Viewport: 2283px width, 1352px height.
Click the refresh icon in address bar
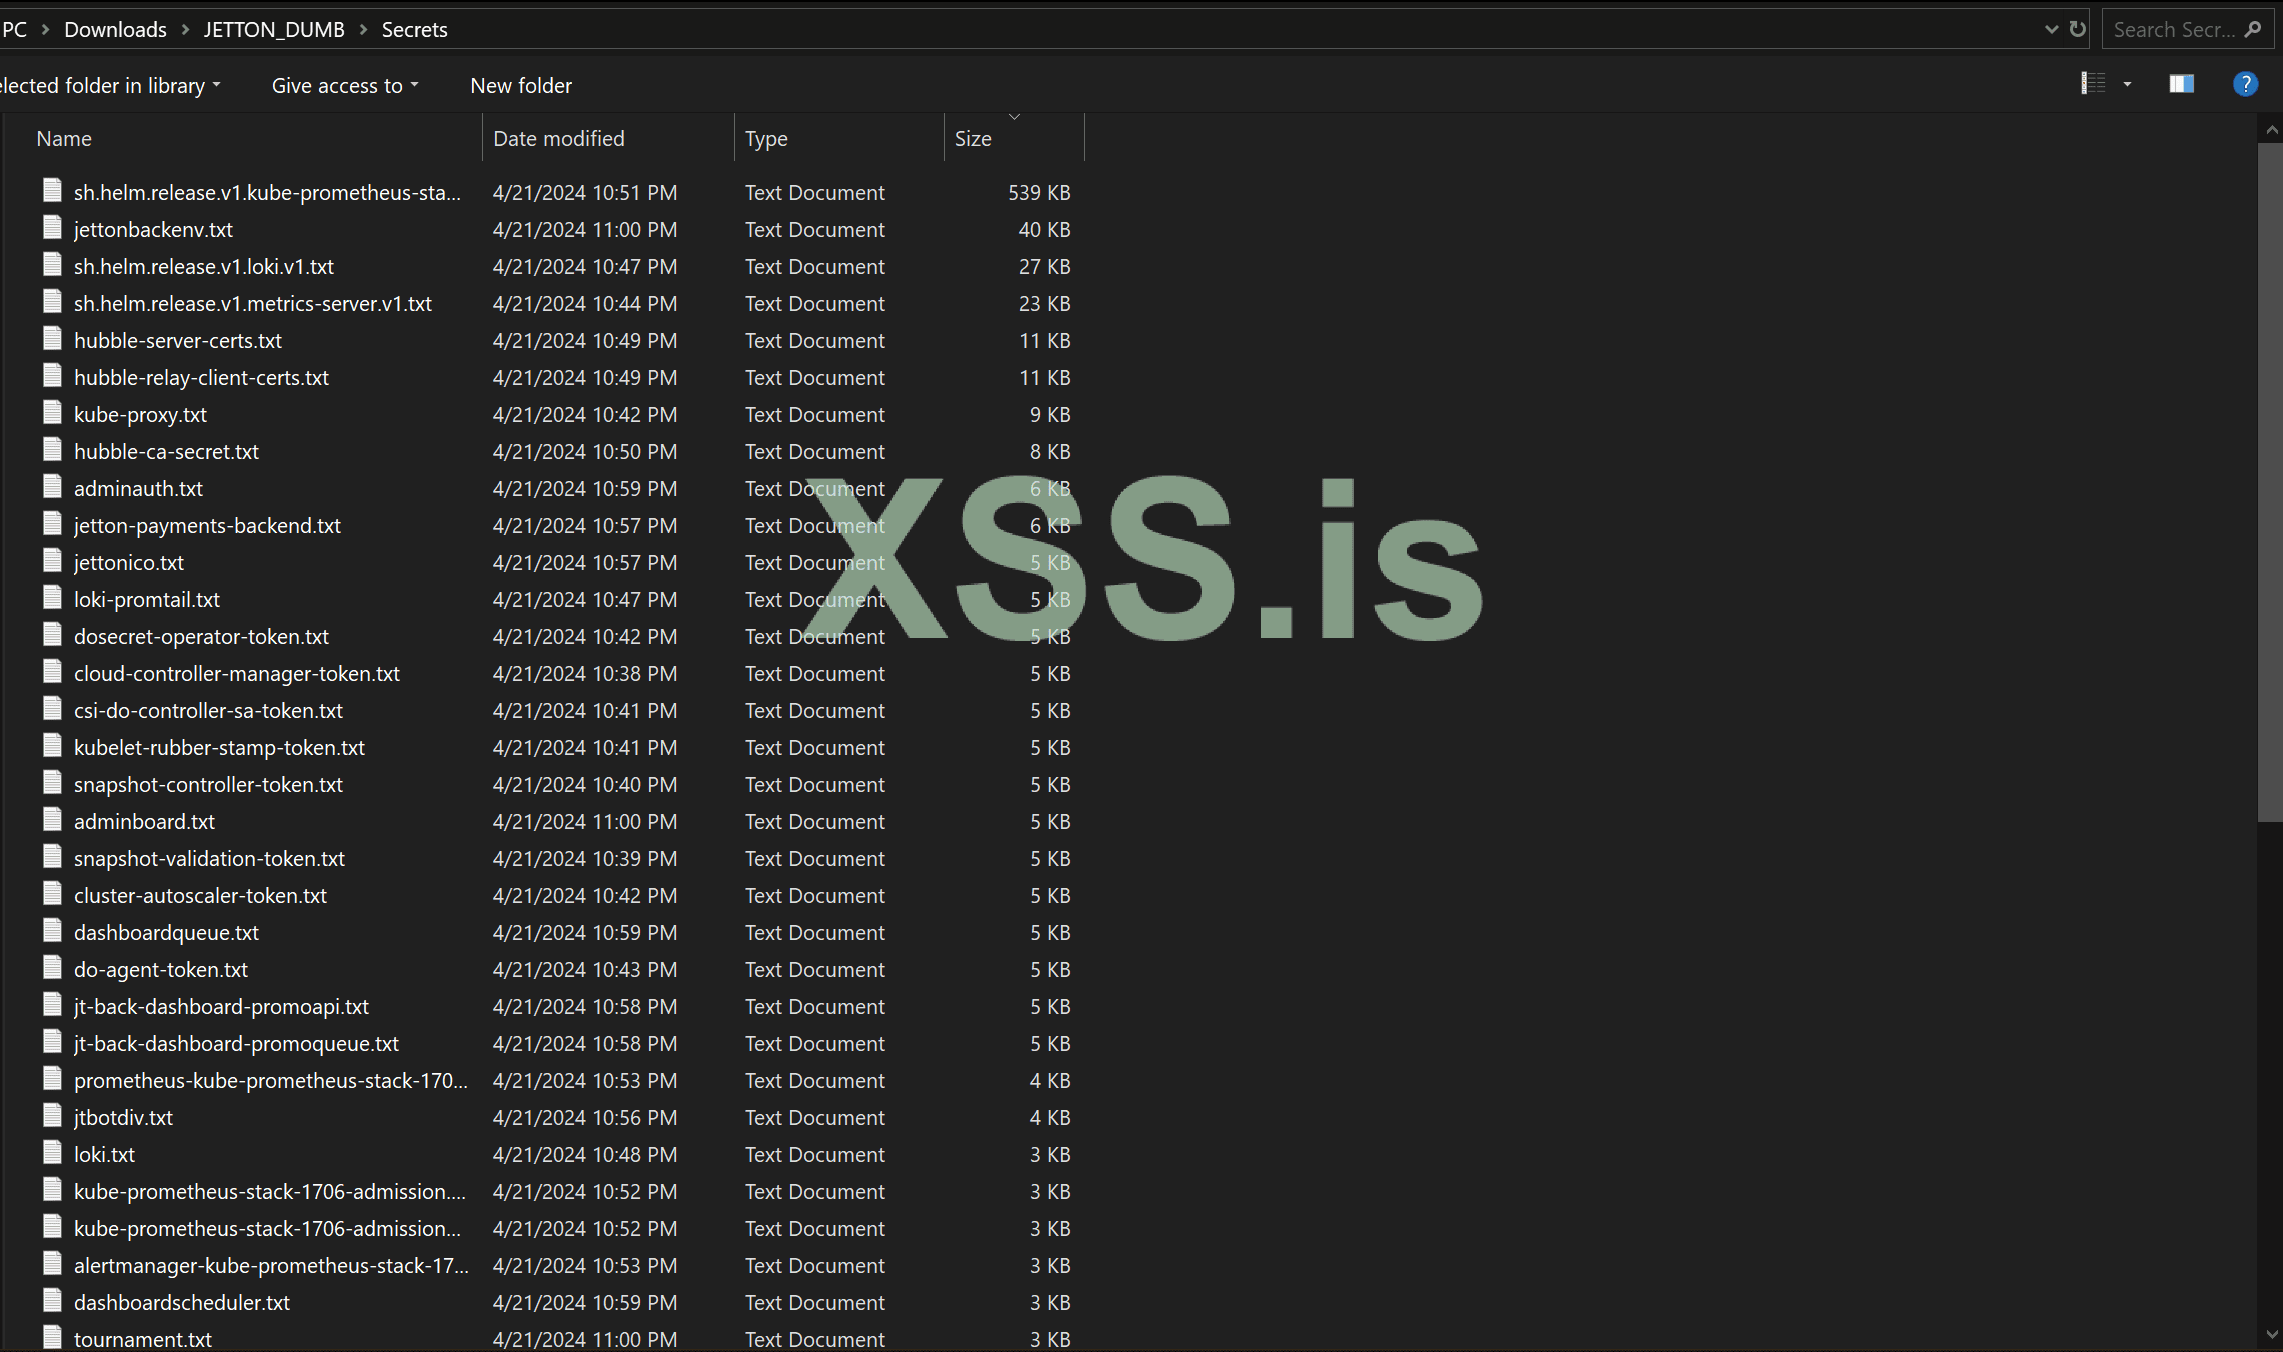pyautogui.click(x=2078, y=29)
